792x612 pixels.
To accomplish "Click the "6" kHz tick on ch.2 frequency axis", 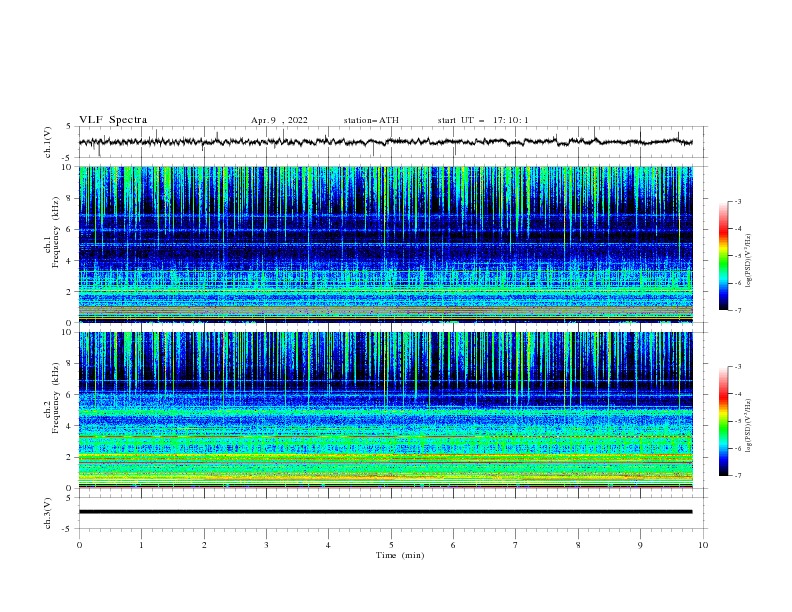I will click(x=70, y=395).
